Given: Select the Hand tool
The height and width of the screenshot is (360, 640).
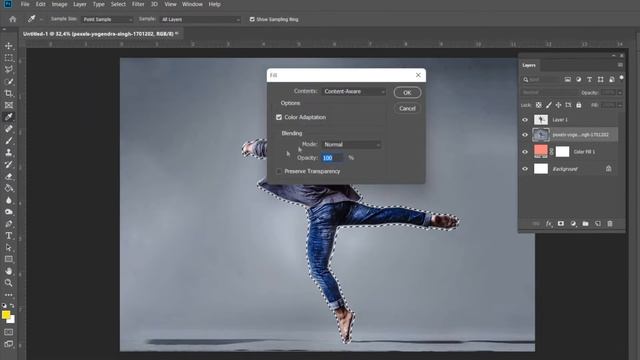Looking at the screenshot, I should (x=9, y=271).
